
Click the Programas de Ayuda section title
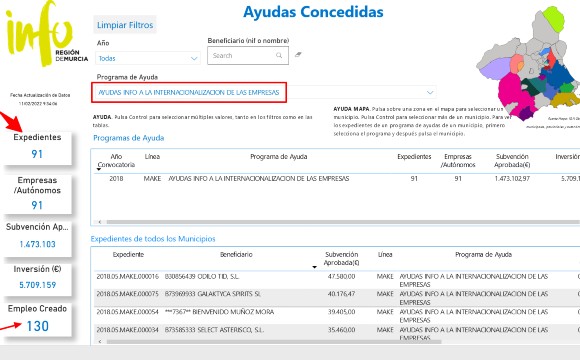click(x=128, y=138)
